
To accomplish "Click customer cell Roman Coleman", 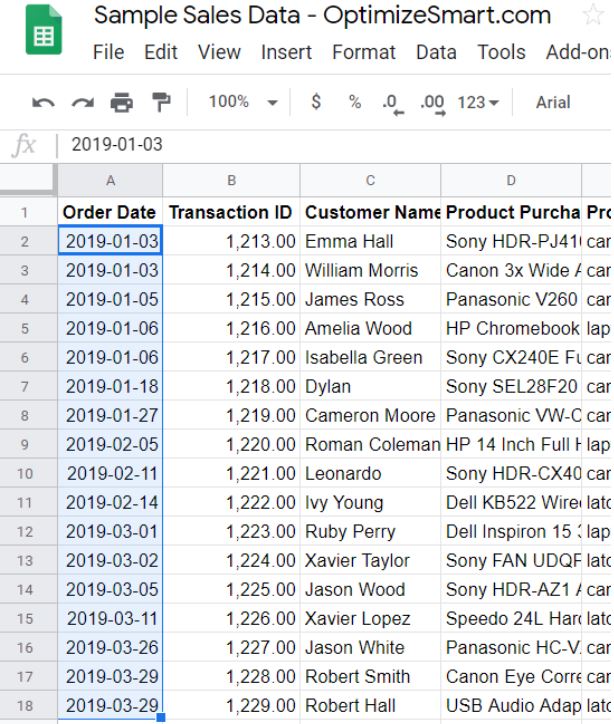I will point(370,445).
